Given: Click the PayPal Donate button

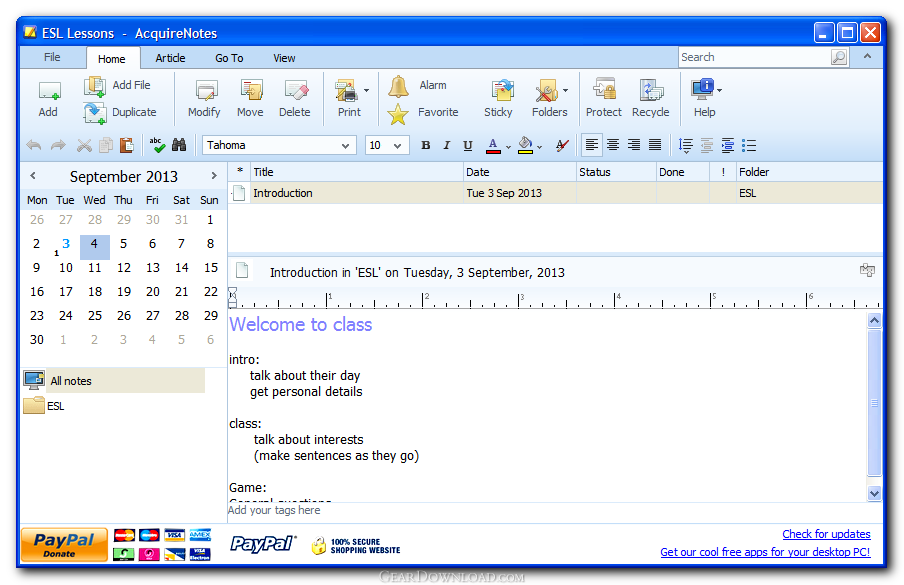Looking at the screenshot, I should (64, 544).
